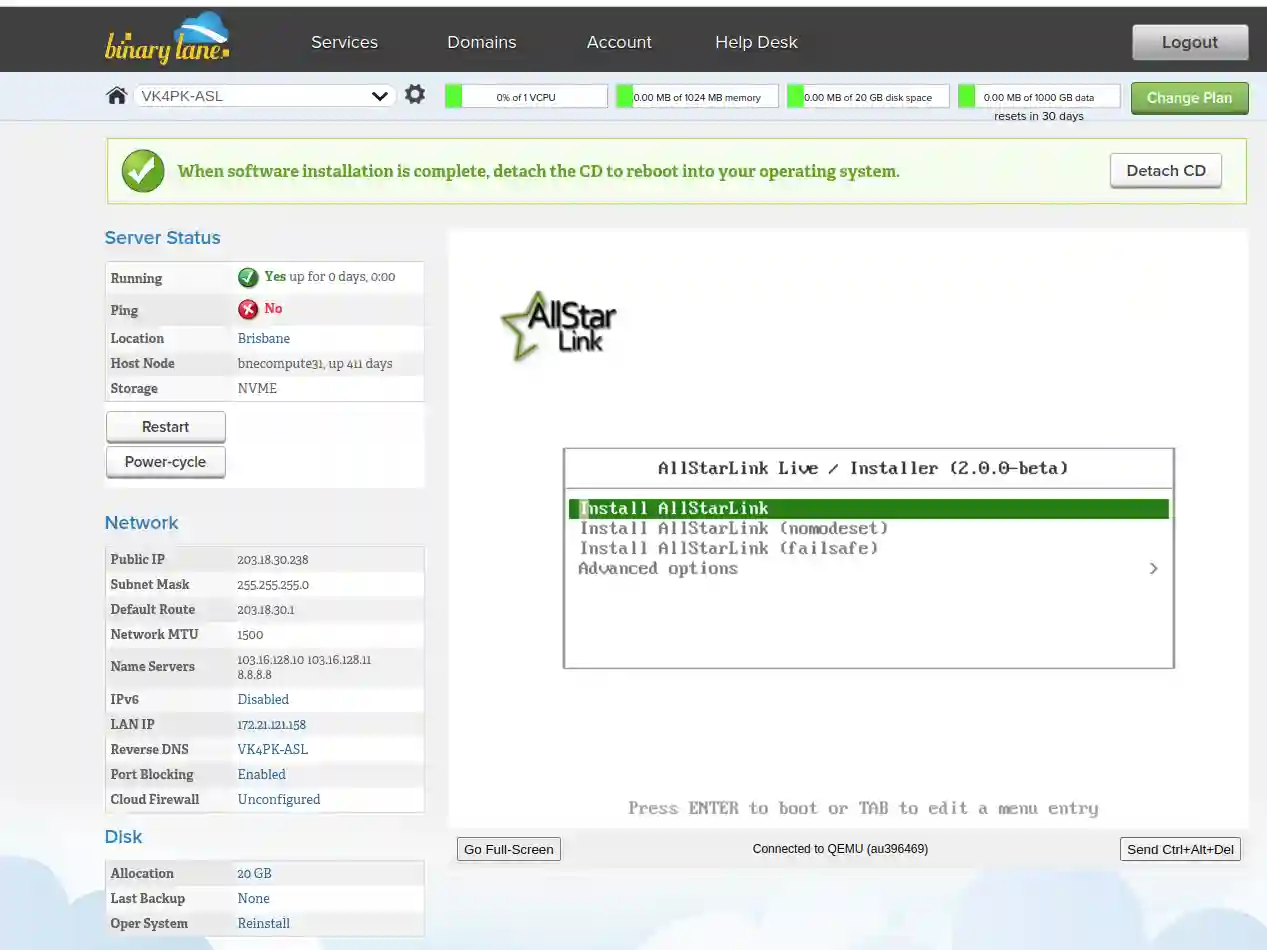Open the Services menu
Screen dimensions: 1267x950
pyautogui.click(x=344, y=42)
